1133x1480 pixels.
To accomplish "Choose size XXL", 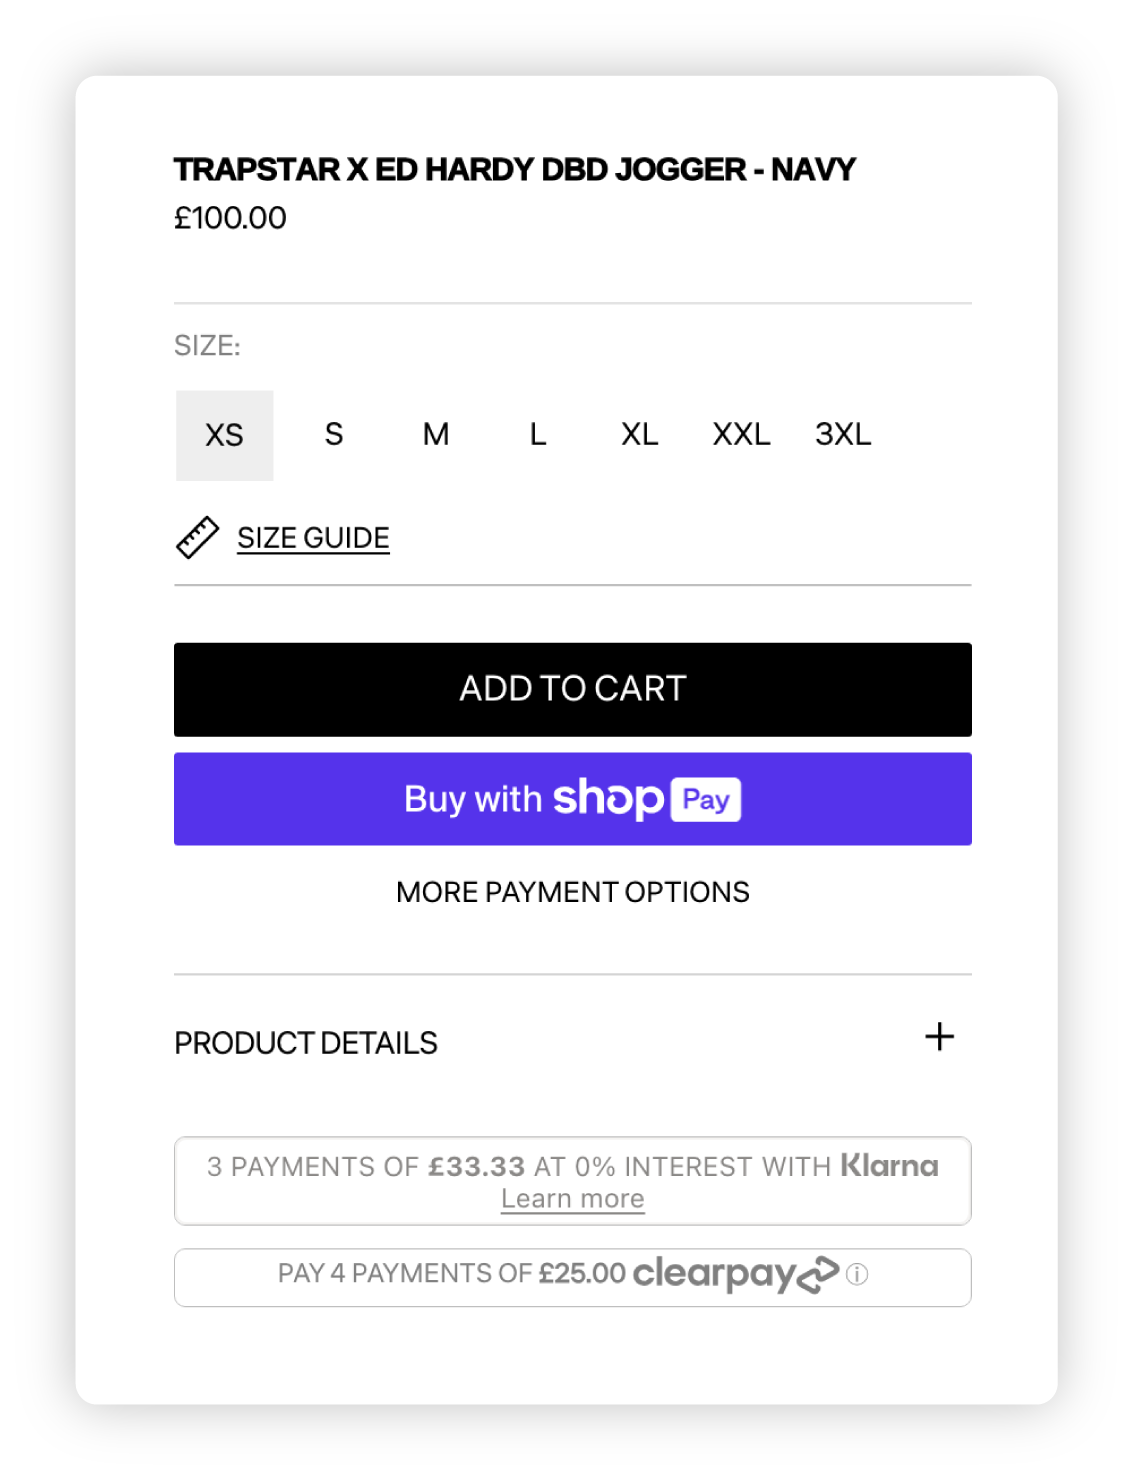I will 741,435.
